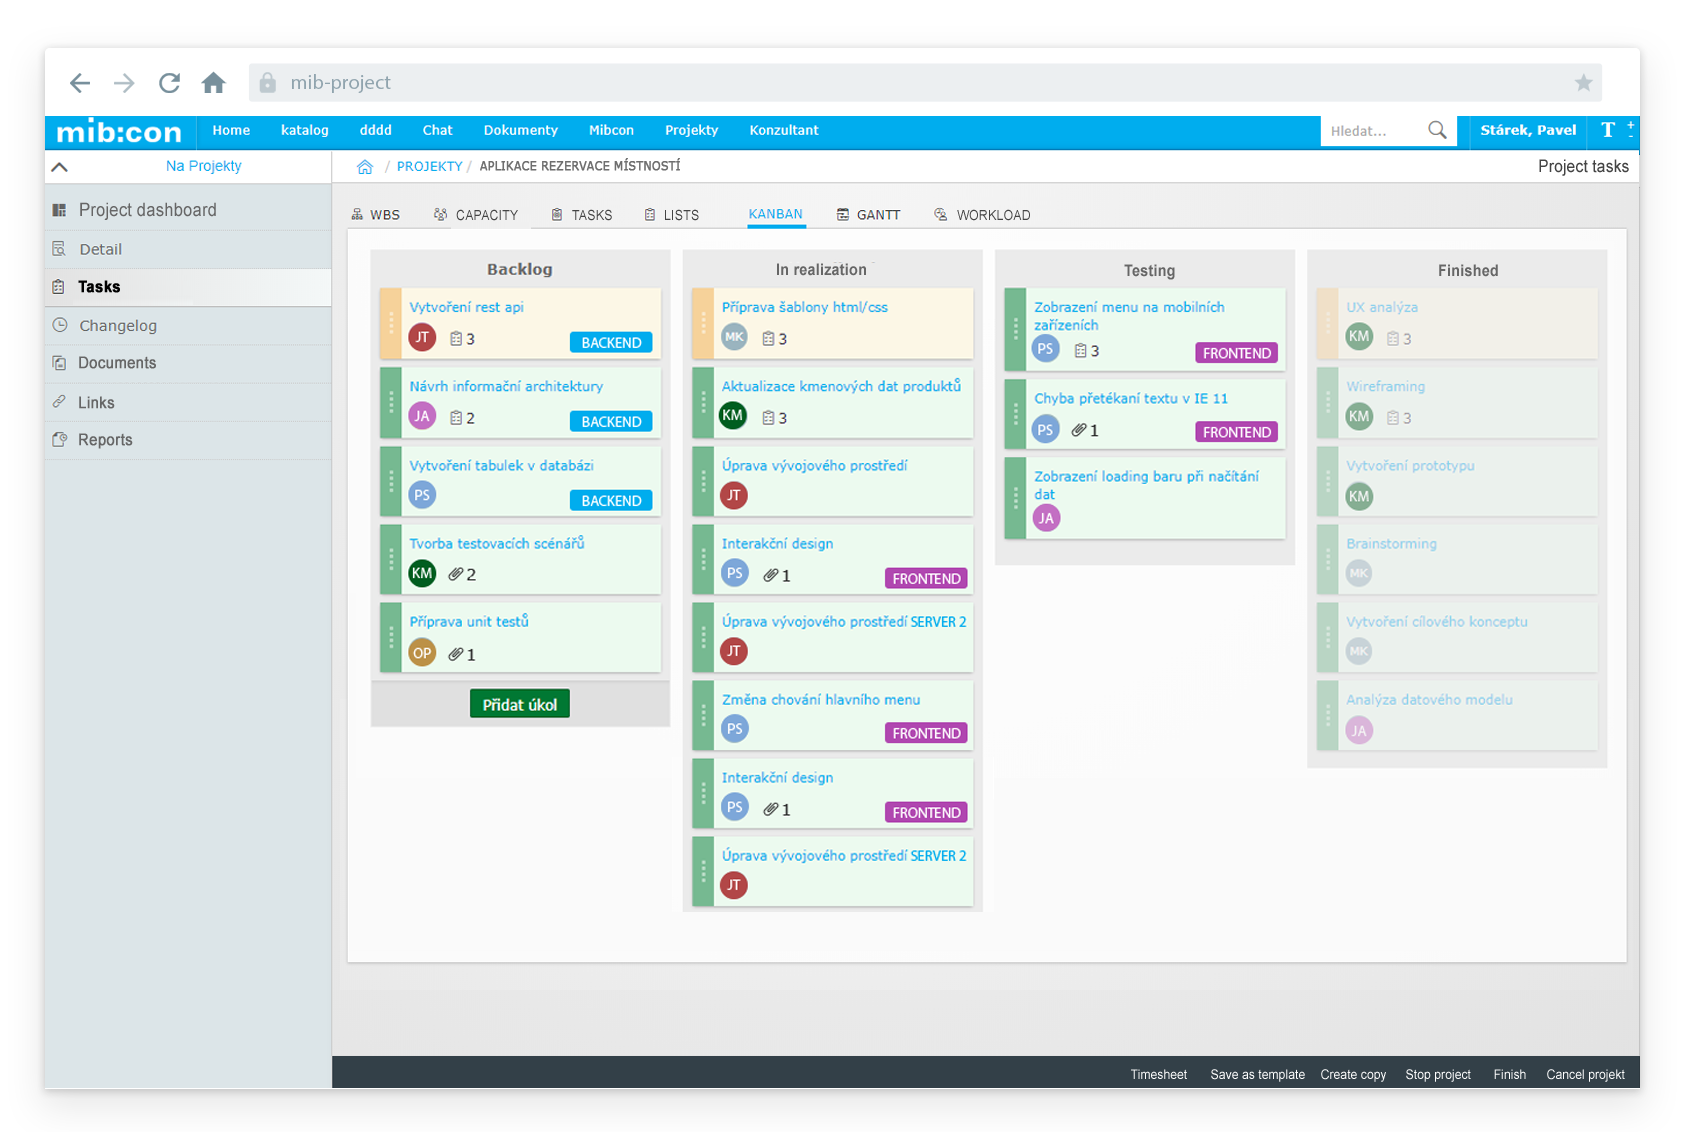Viewport: 1688px width, 1132px height.
Task: Click Cancel projekt in bottom bar
Action: [1585, 1075]
